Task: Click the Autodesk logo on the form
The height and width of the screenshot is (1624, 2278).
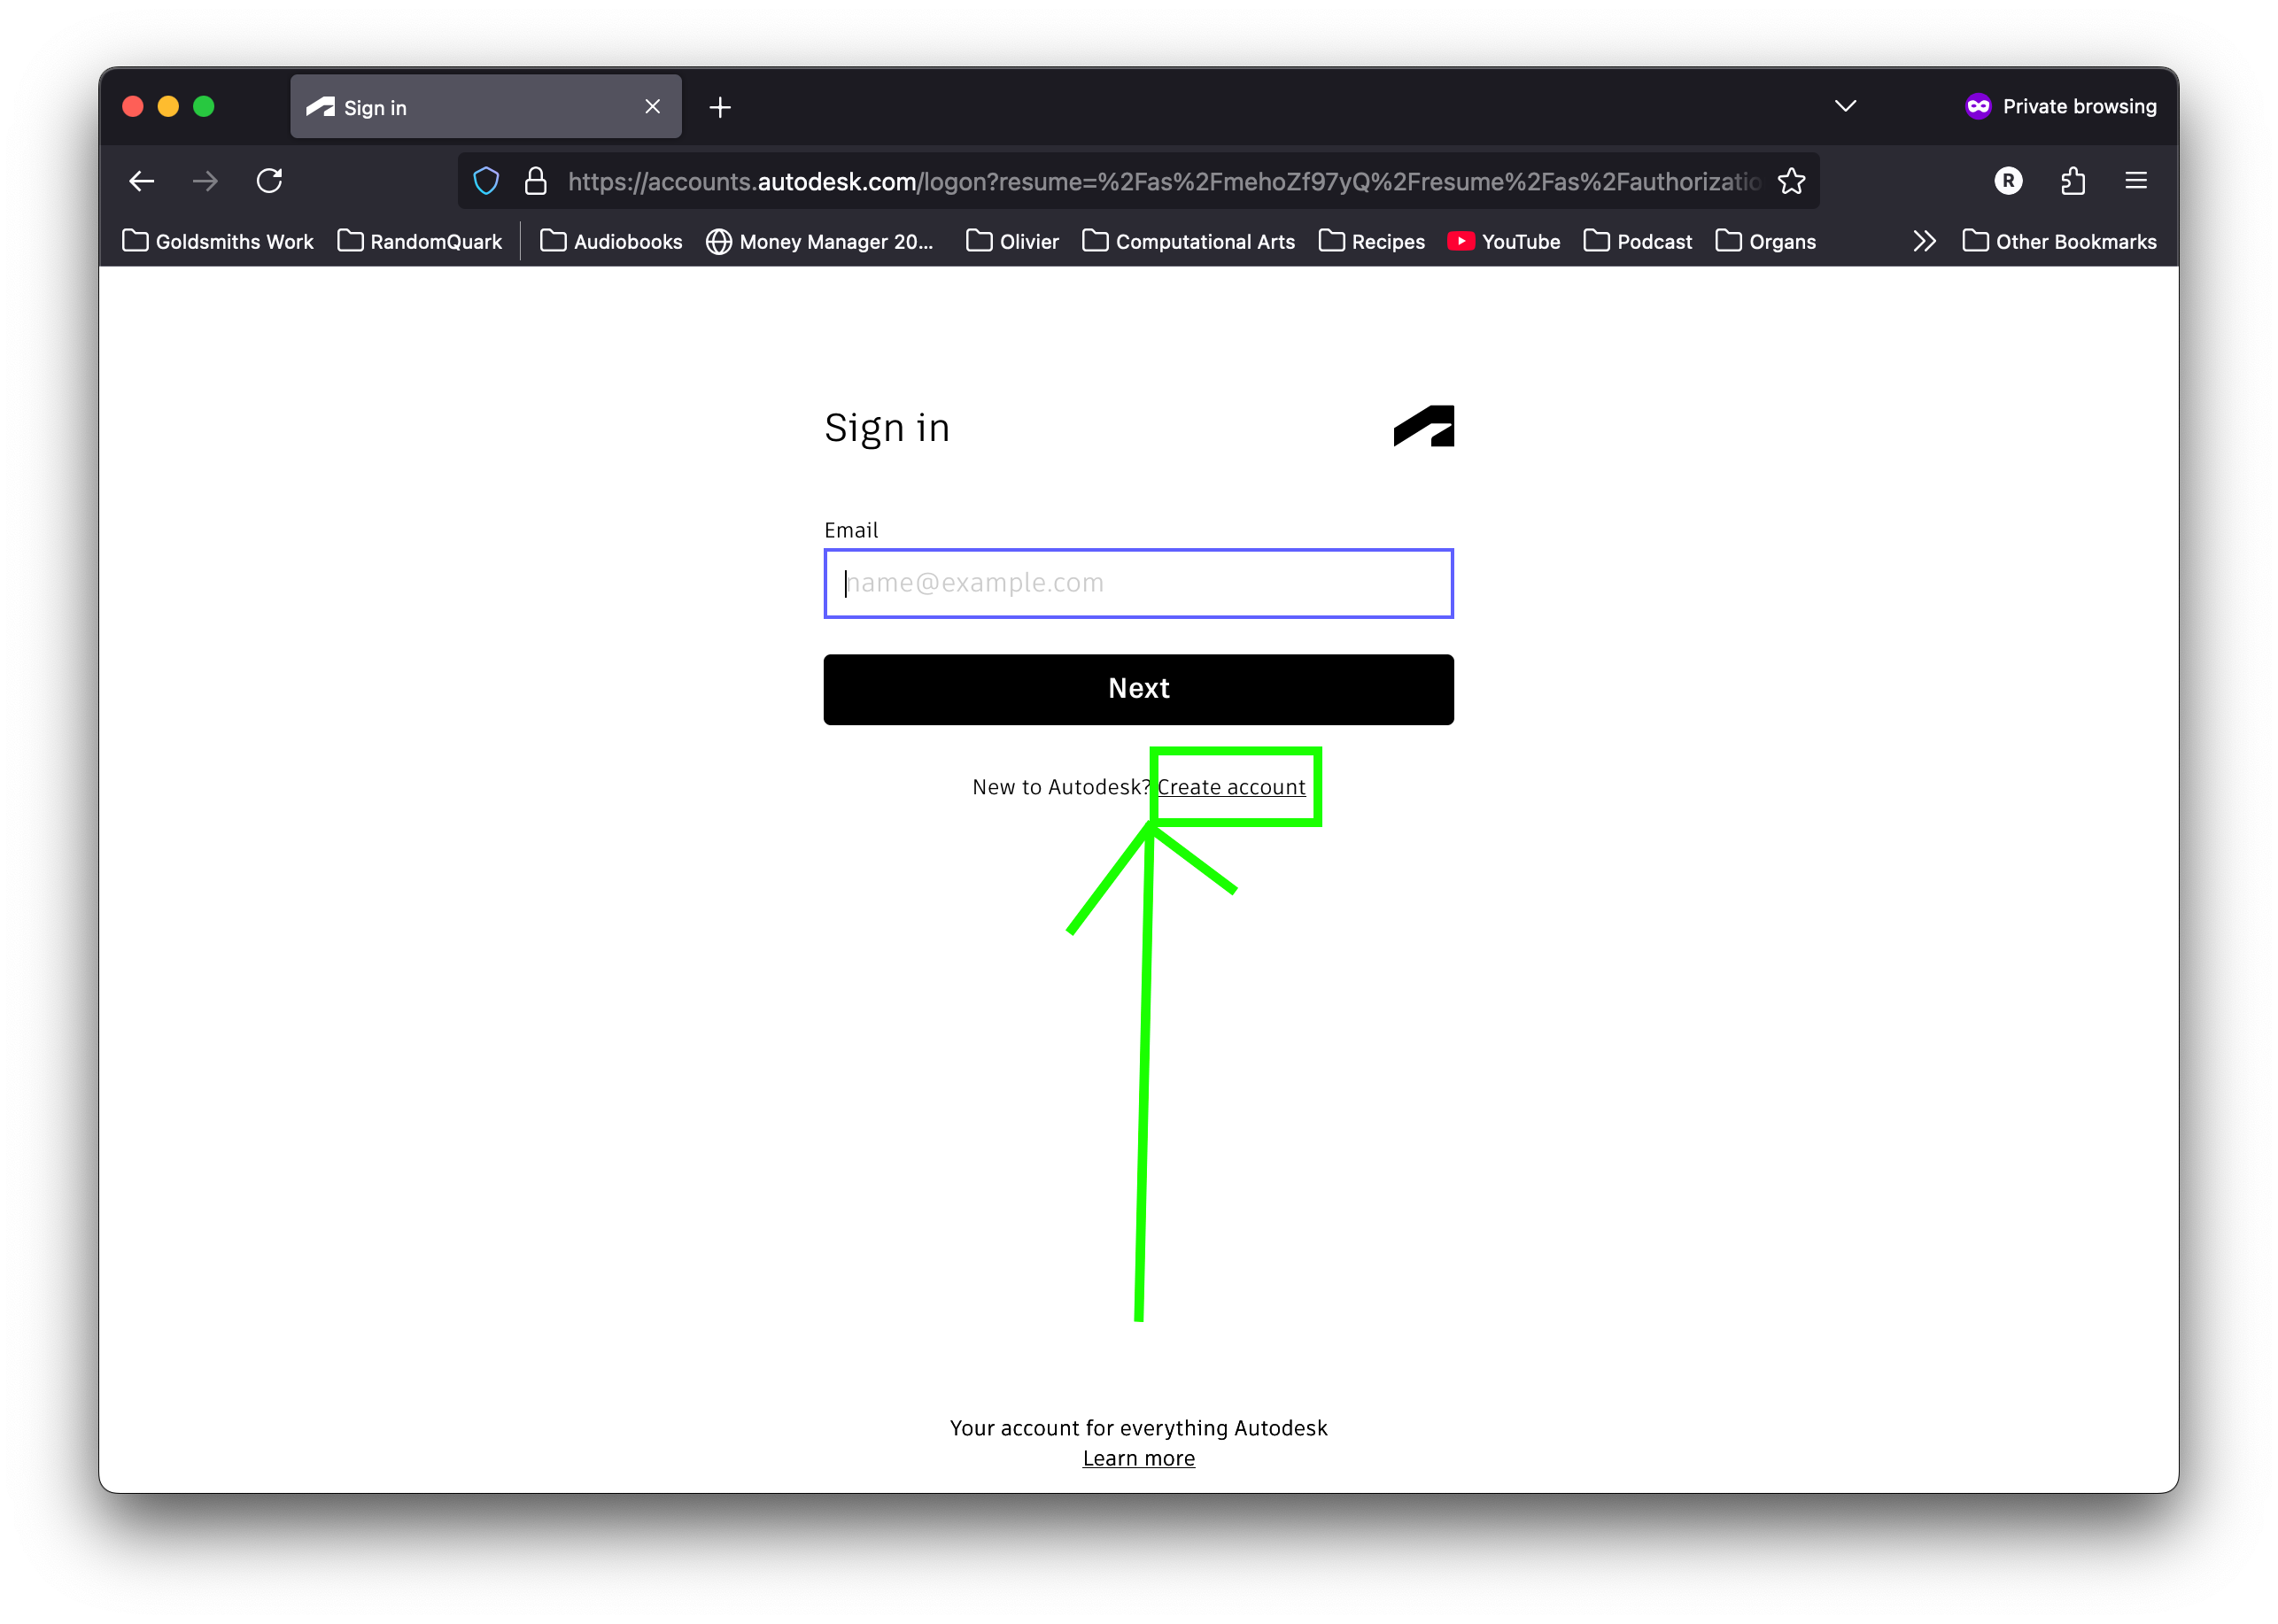Action: [1424, 426]
